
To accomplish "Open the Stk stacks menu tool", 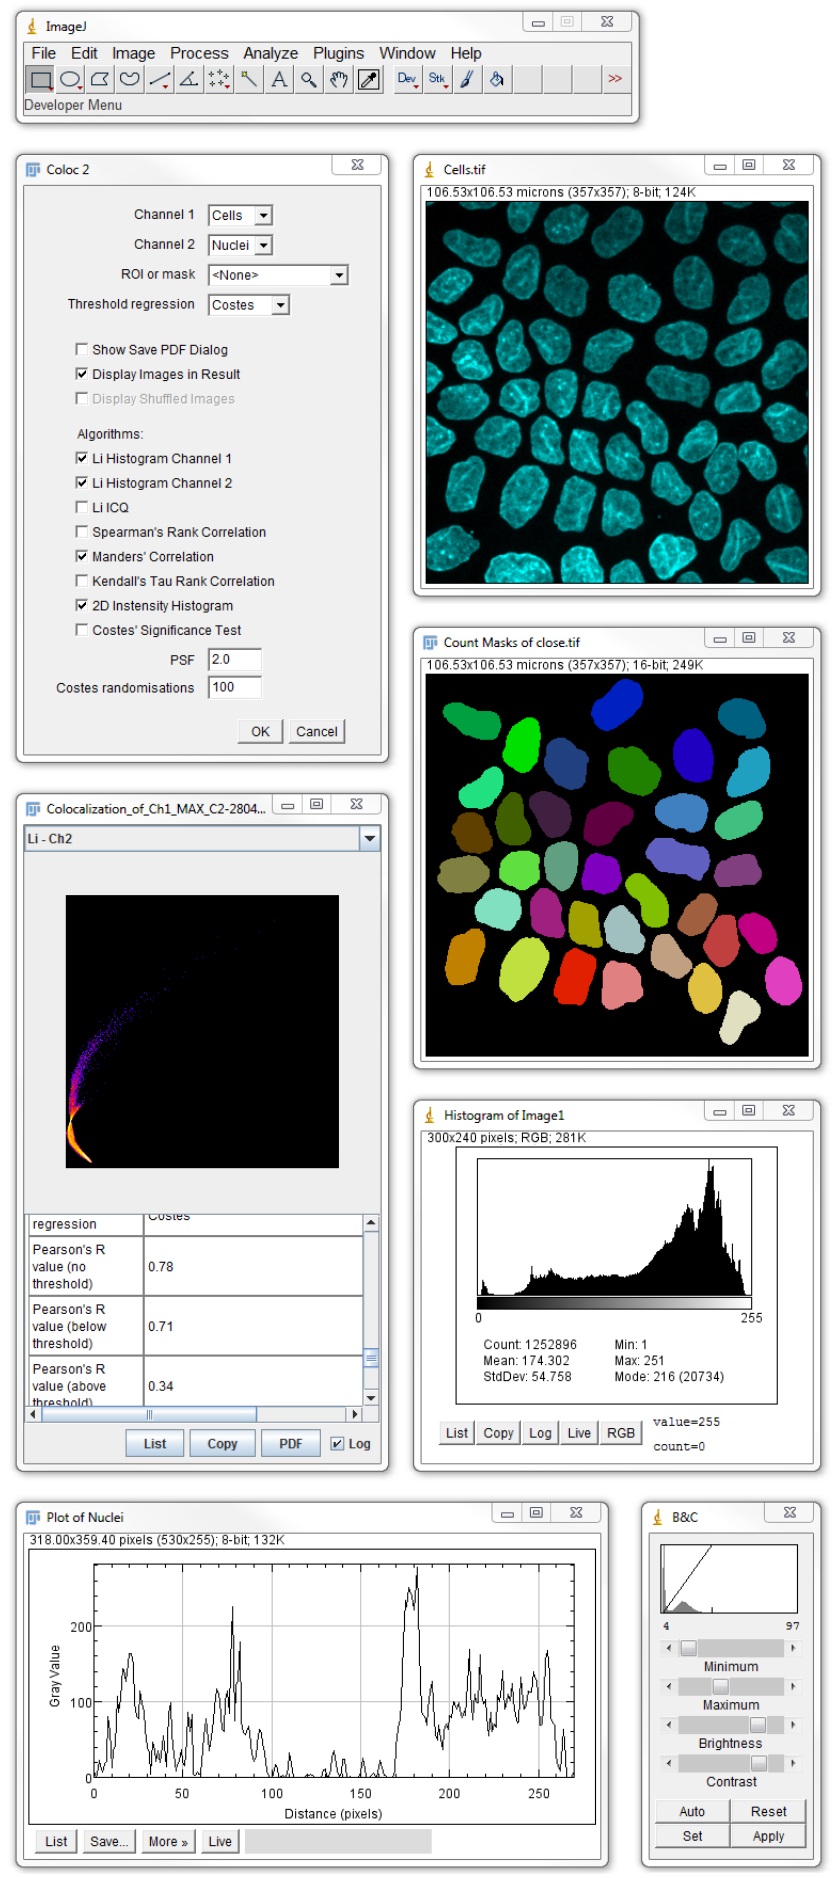I will tap(437, 79).
